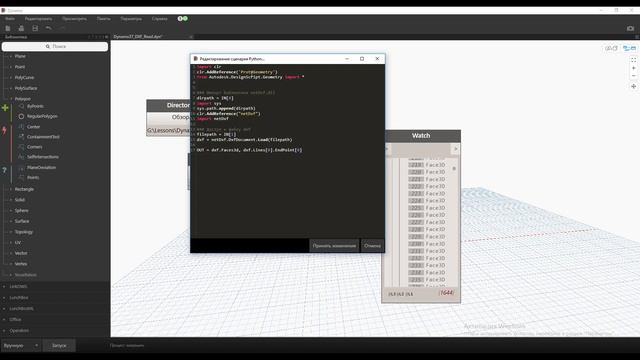This screenshot has width=640, height=360.
Task: Click inside the Python script code area
Action: pyautogui.click(x=287, y=151)
